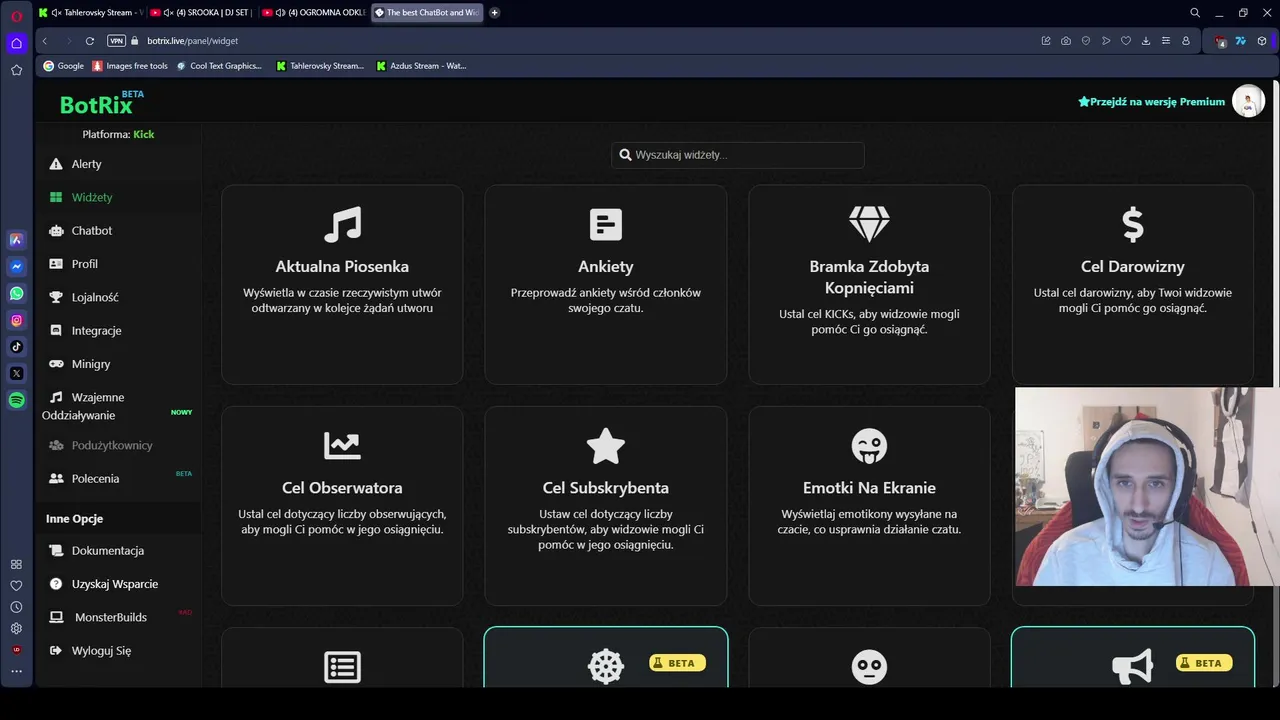Click the wheel icon on the BETA card

click(606, 667)
